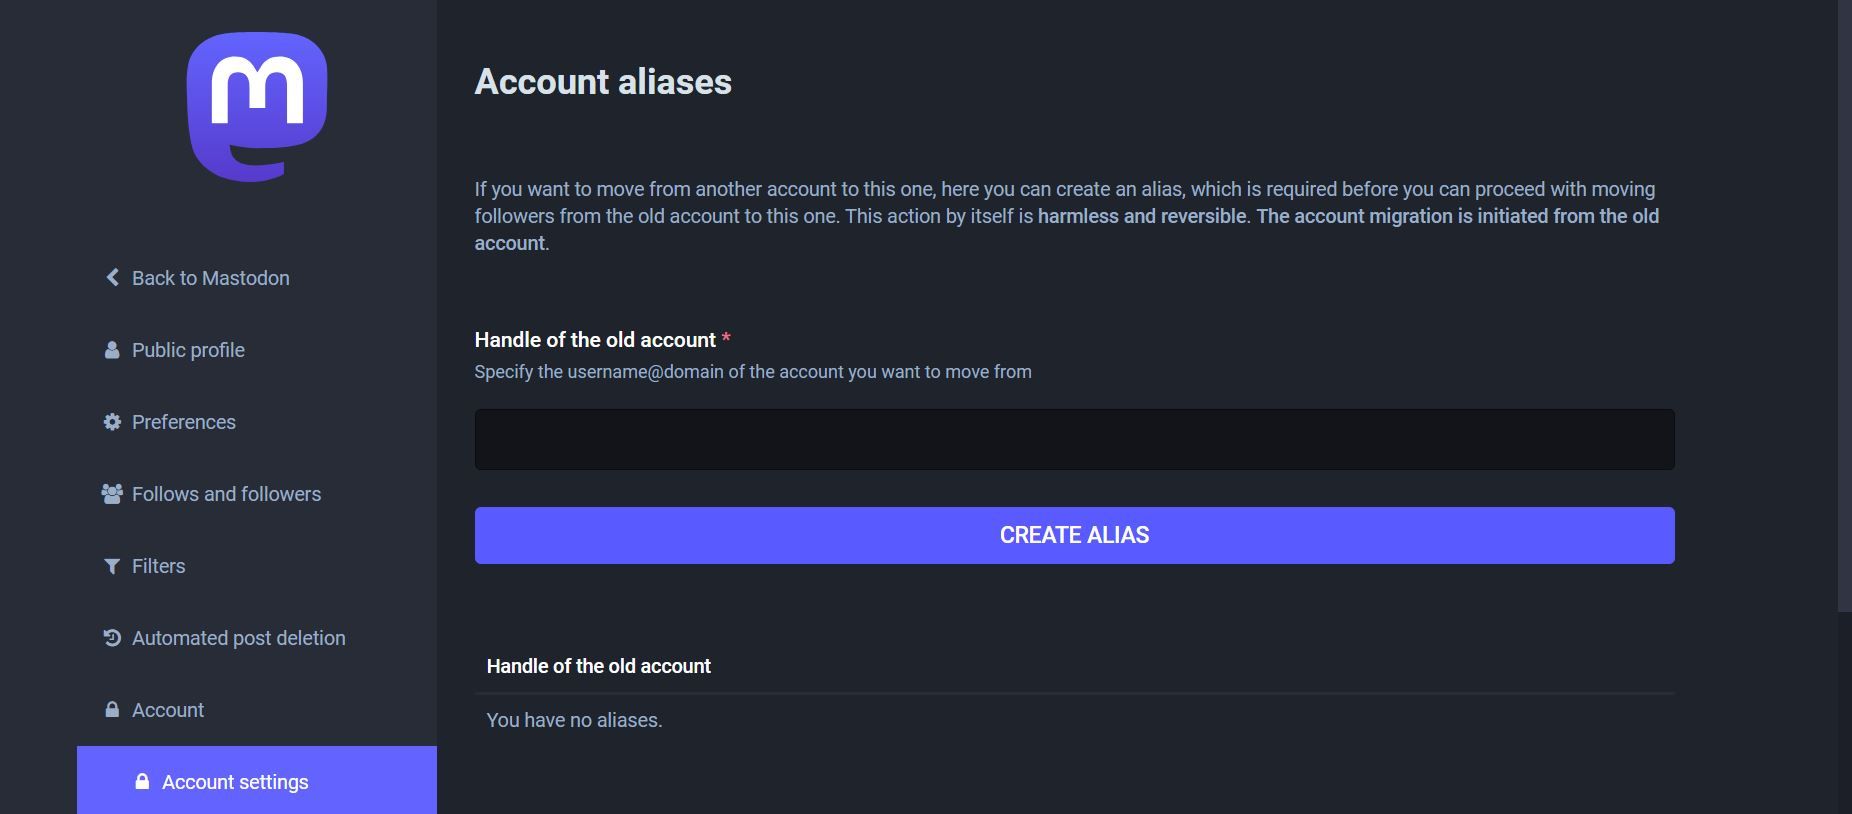Open the Public profile section
Viewport: 1852px width, 814px height.
pyautogui.click(x=187, y=350)
